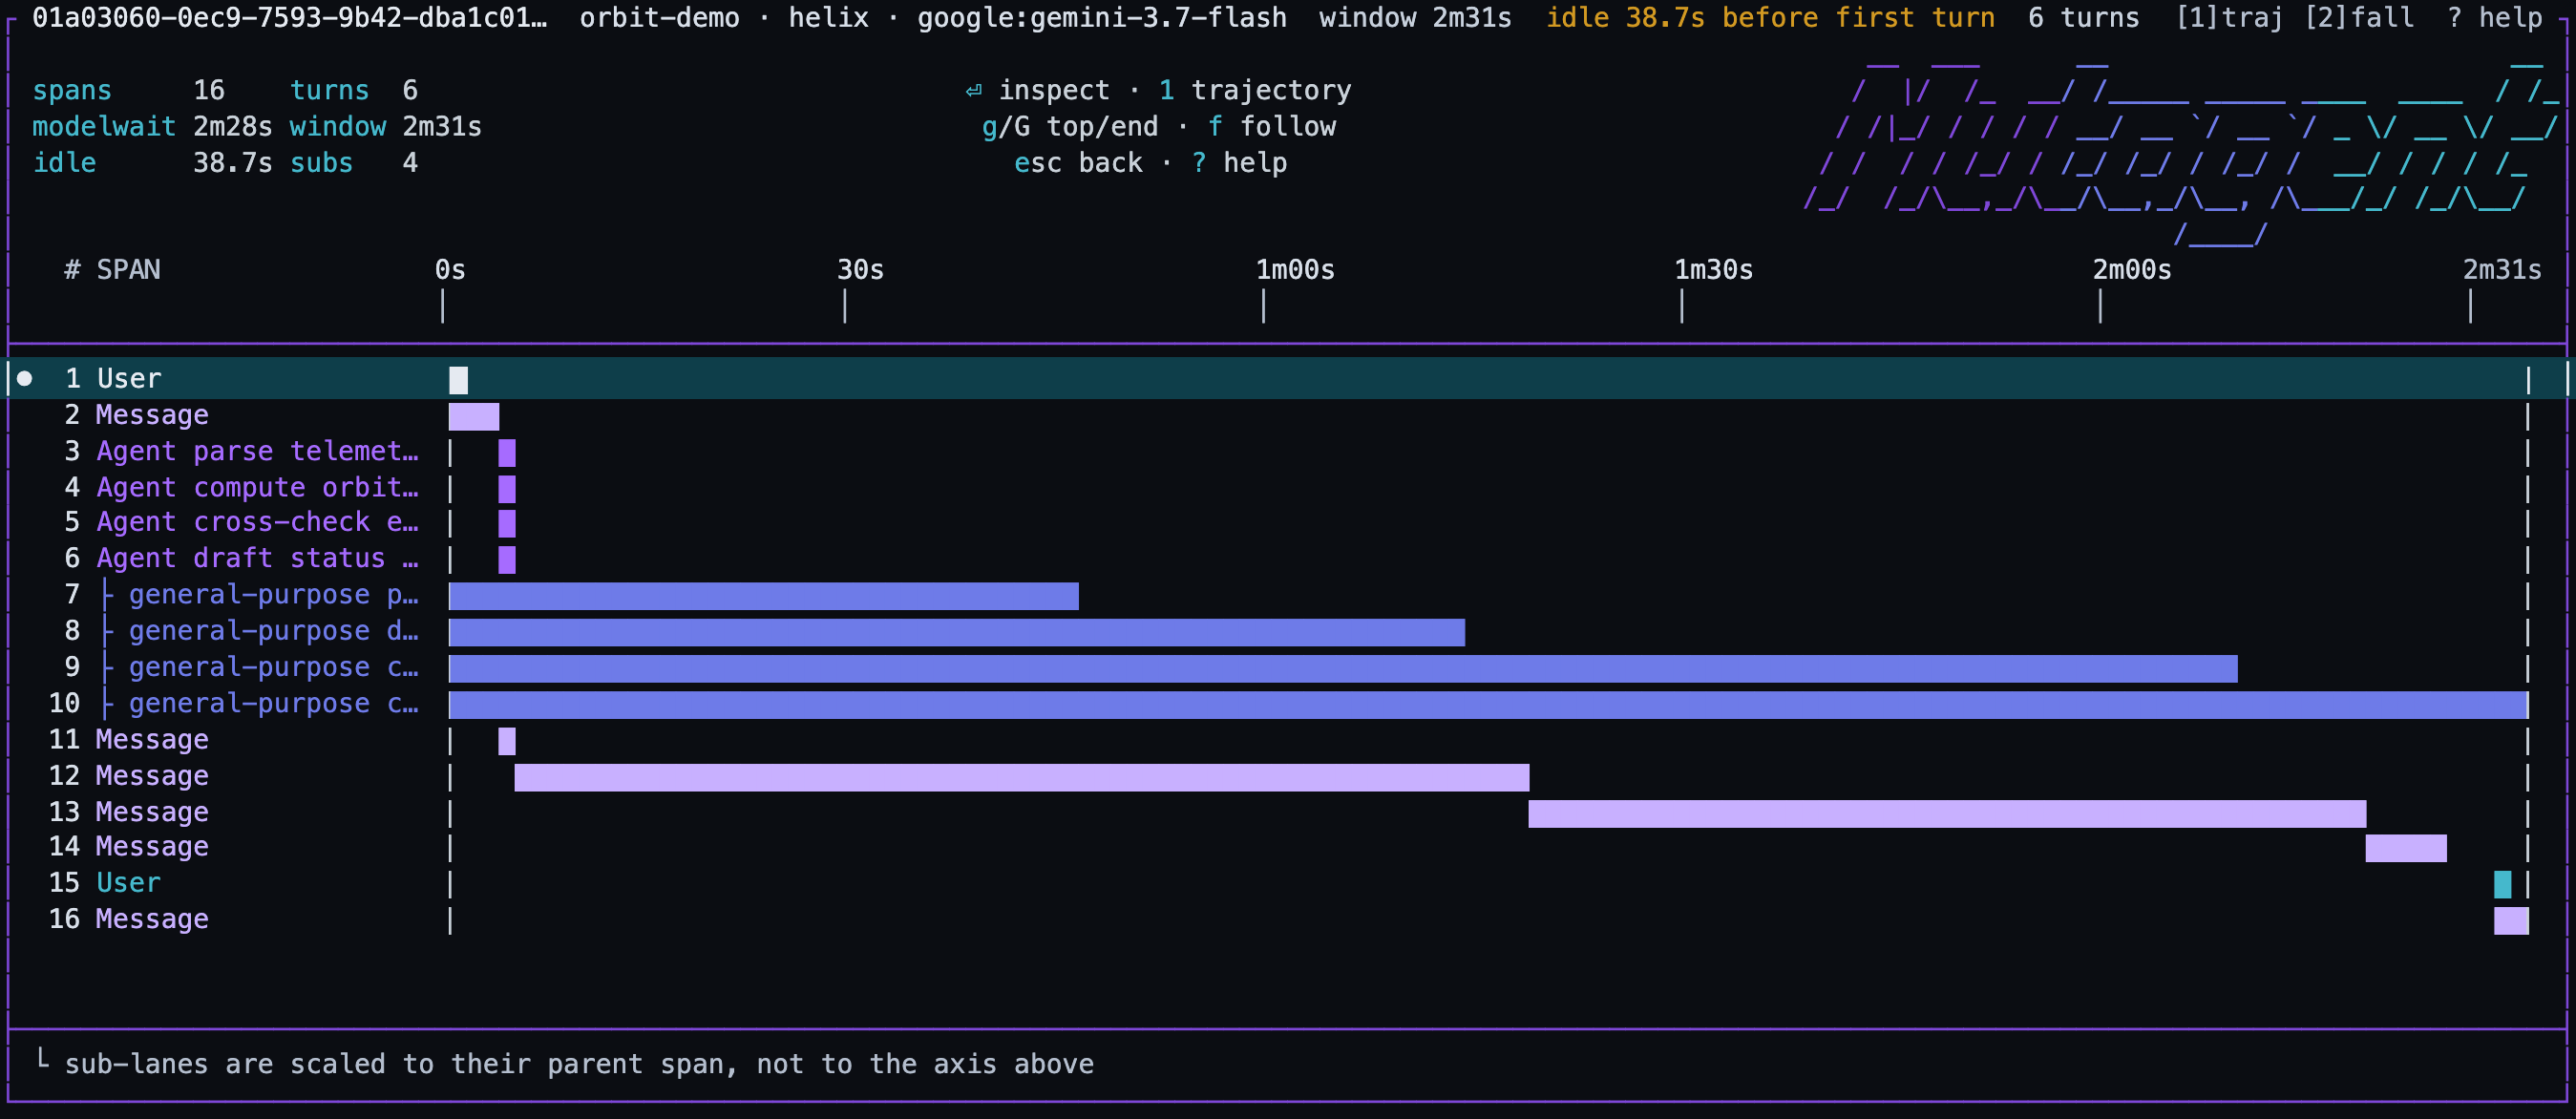Select the 'Agent parse telemet…' span row
2576x1119 pixels.
1287,452
